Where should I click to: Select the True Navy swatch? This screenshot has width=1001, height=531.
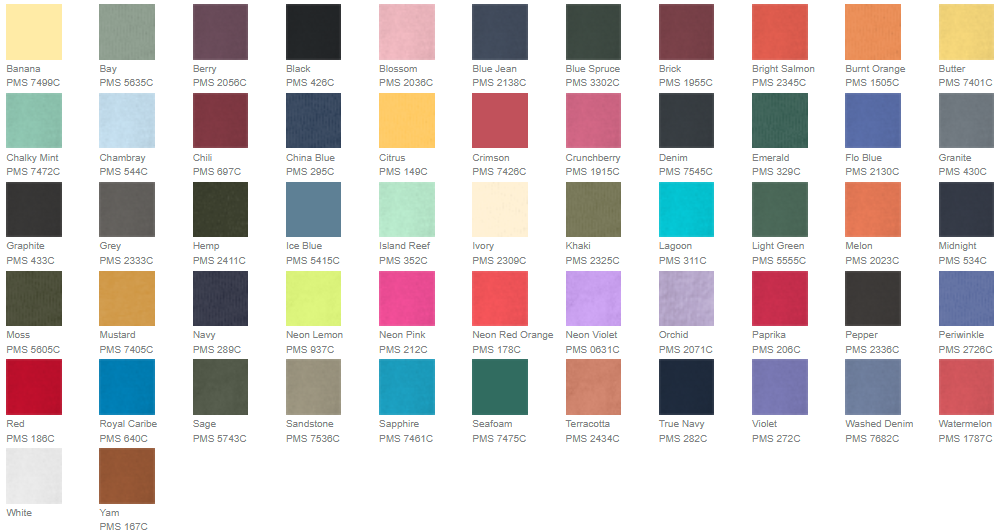[687, 387]
